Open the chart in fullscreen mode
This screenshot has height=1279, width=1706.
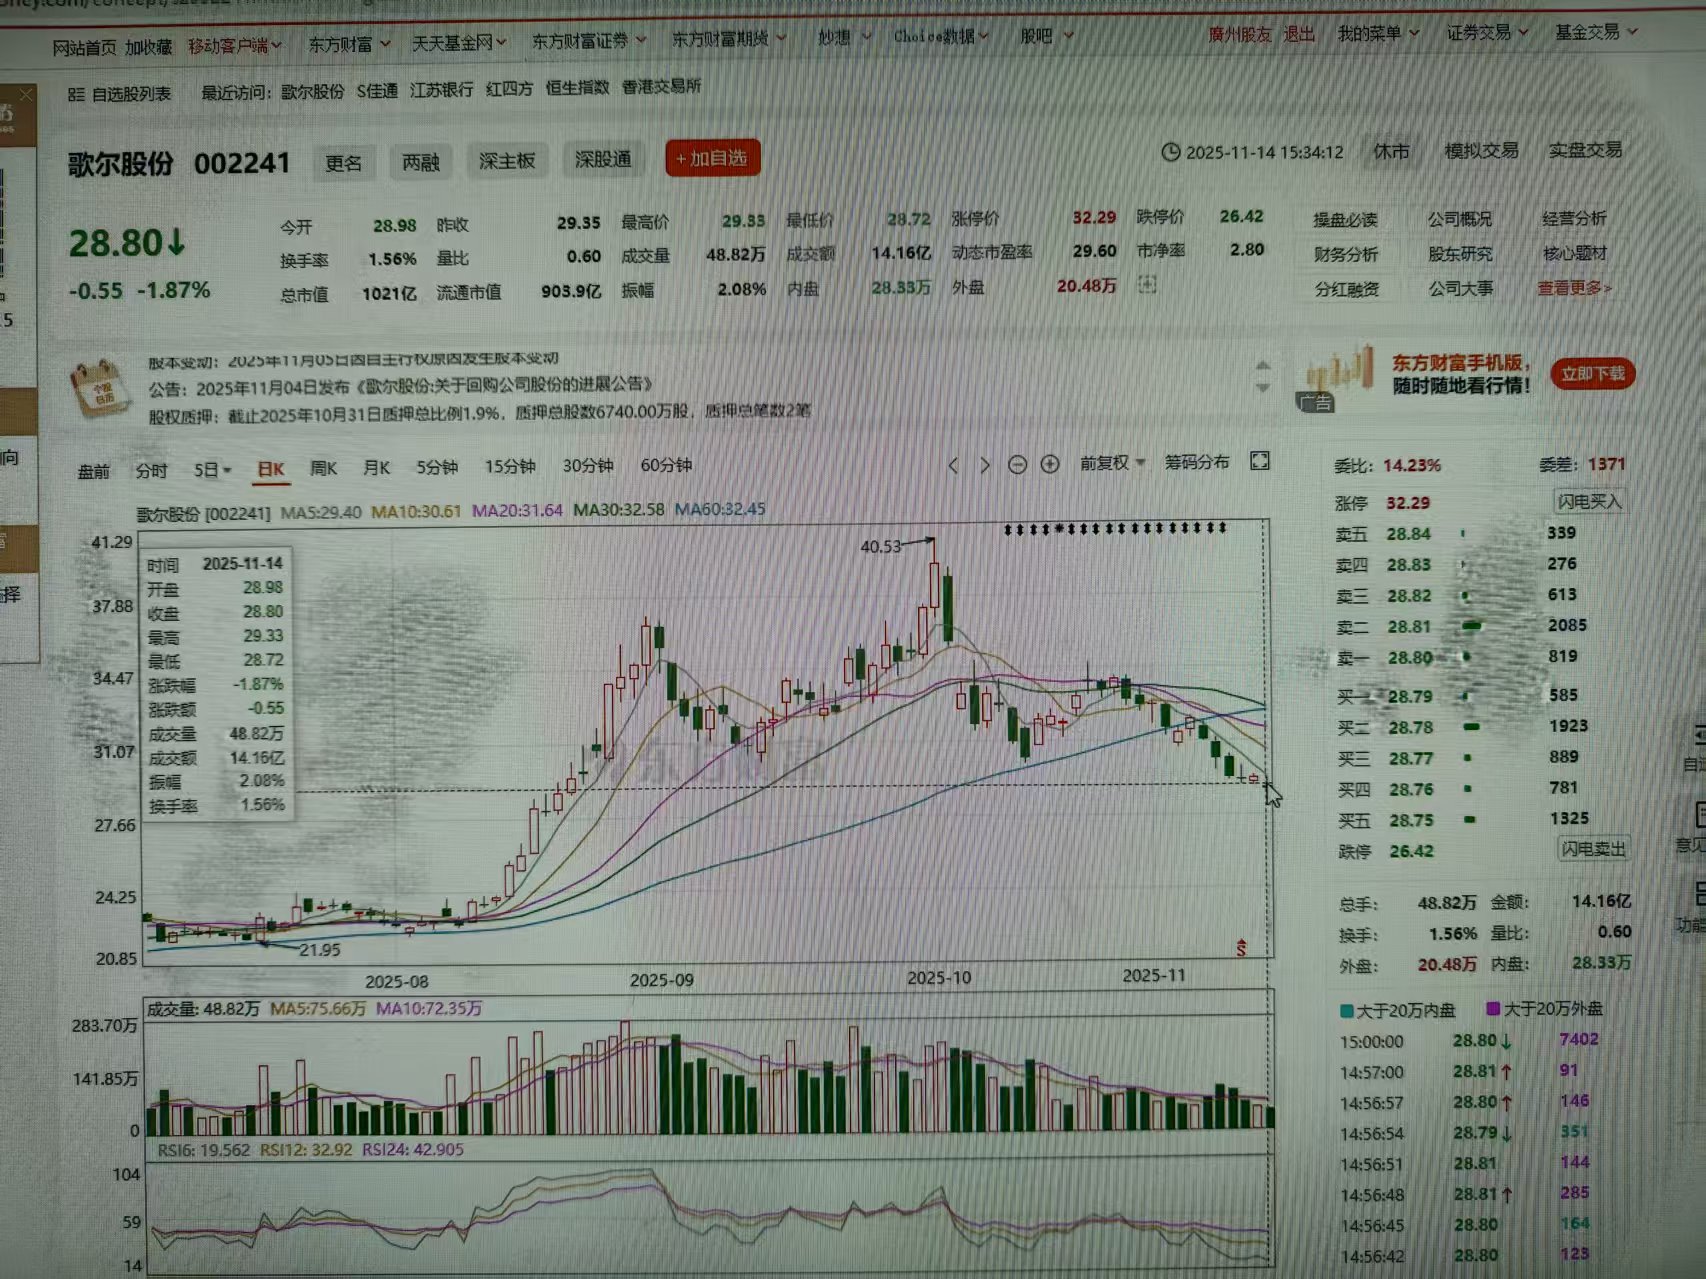click(x=1260, y=461)
